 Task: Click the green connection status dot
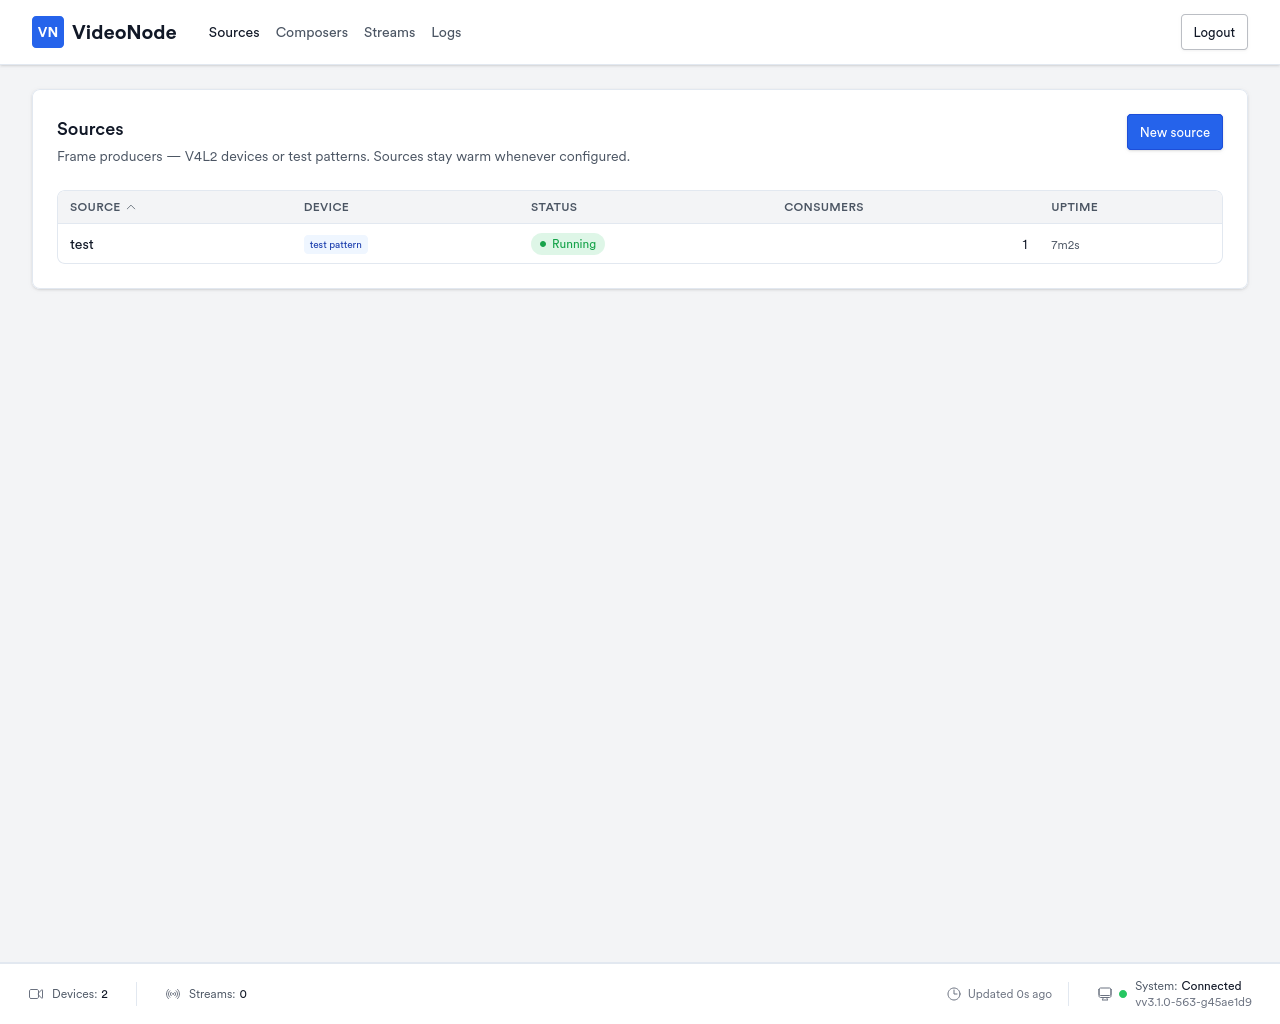(x=1123, y=994)
